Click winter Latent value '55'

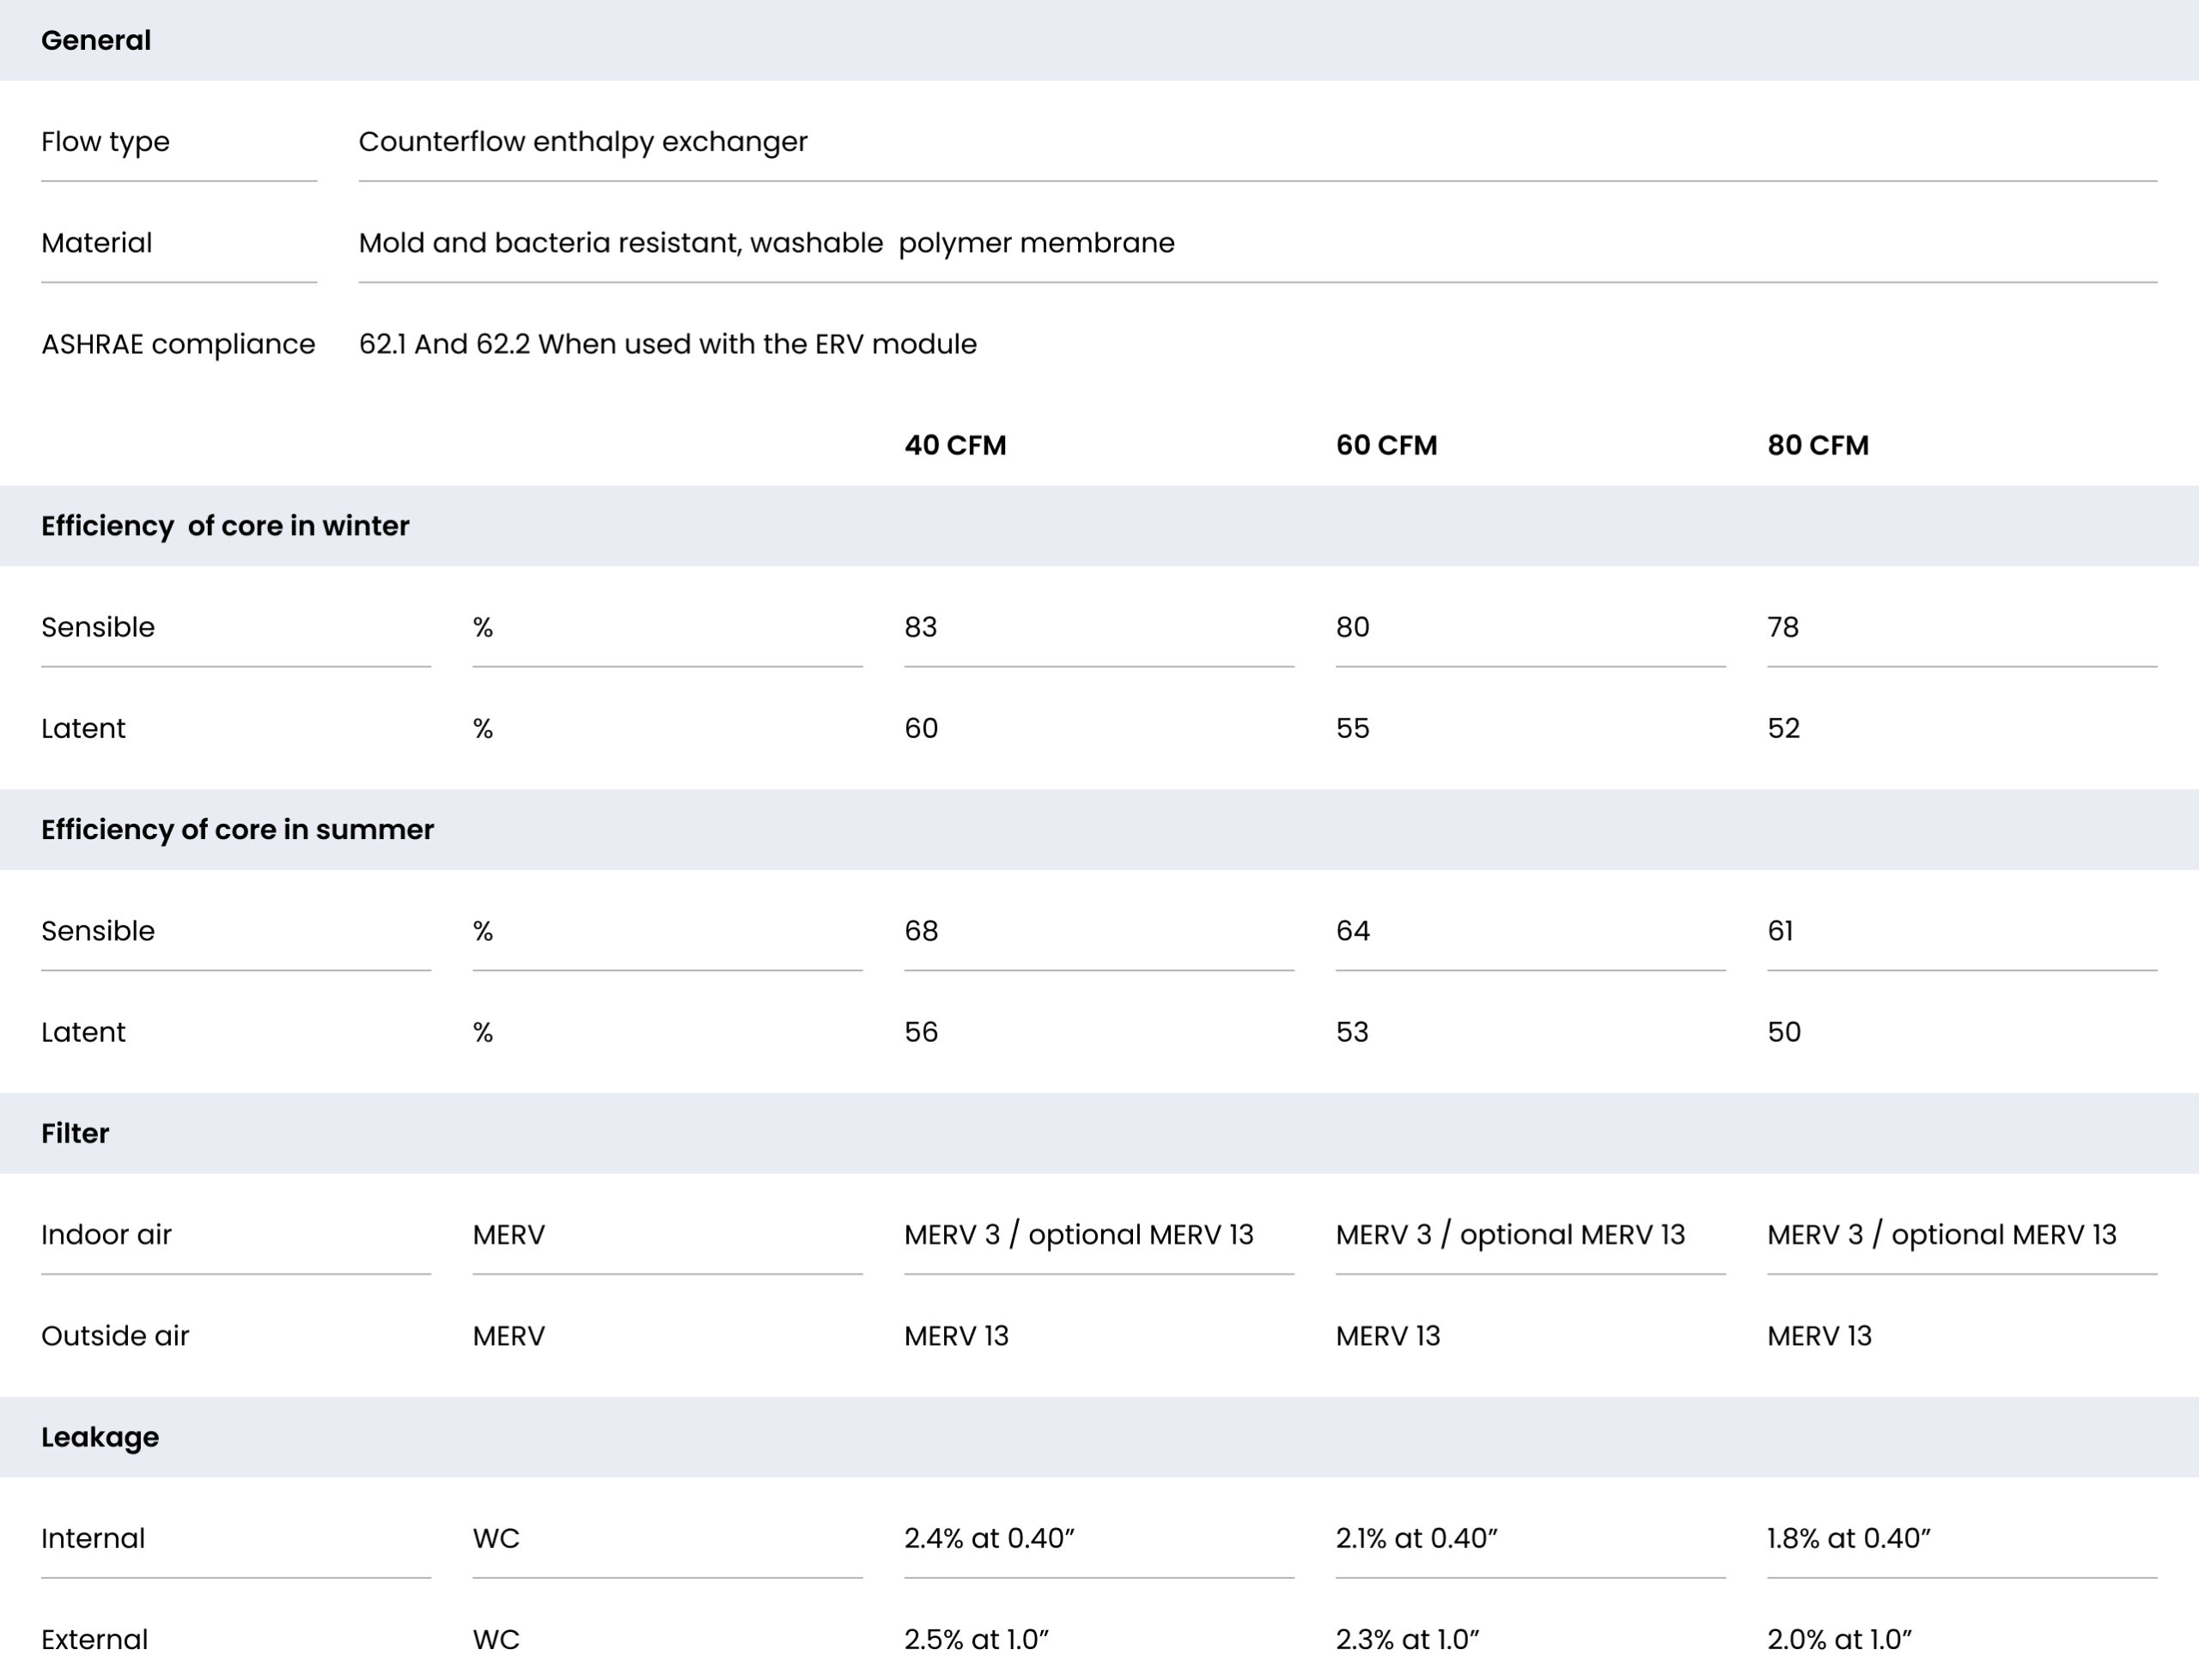coord(1353,728)
